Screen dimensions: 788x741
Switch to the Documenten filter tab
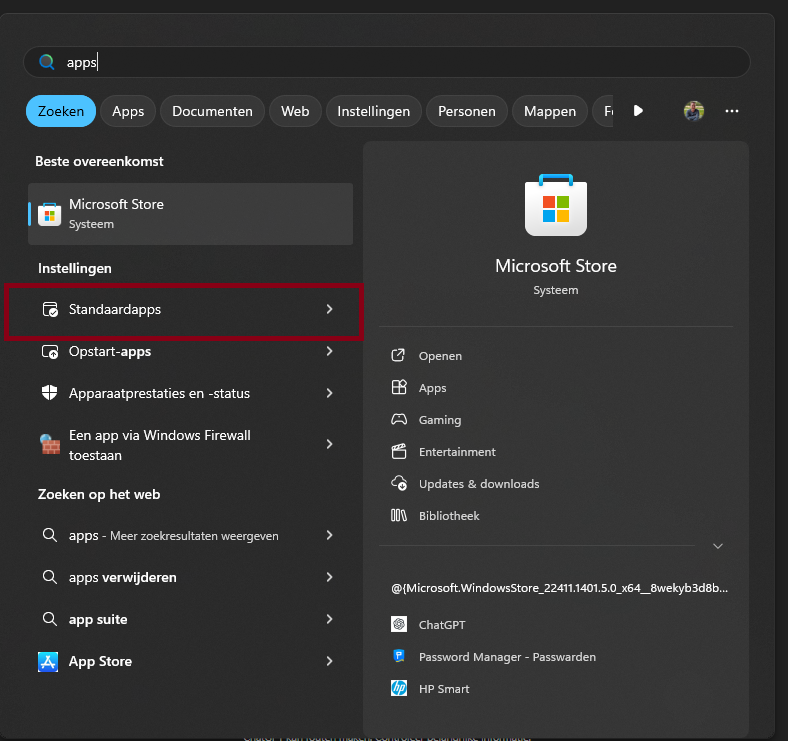pos(213,111)
